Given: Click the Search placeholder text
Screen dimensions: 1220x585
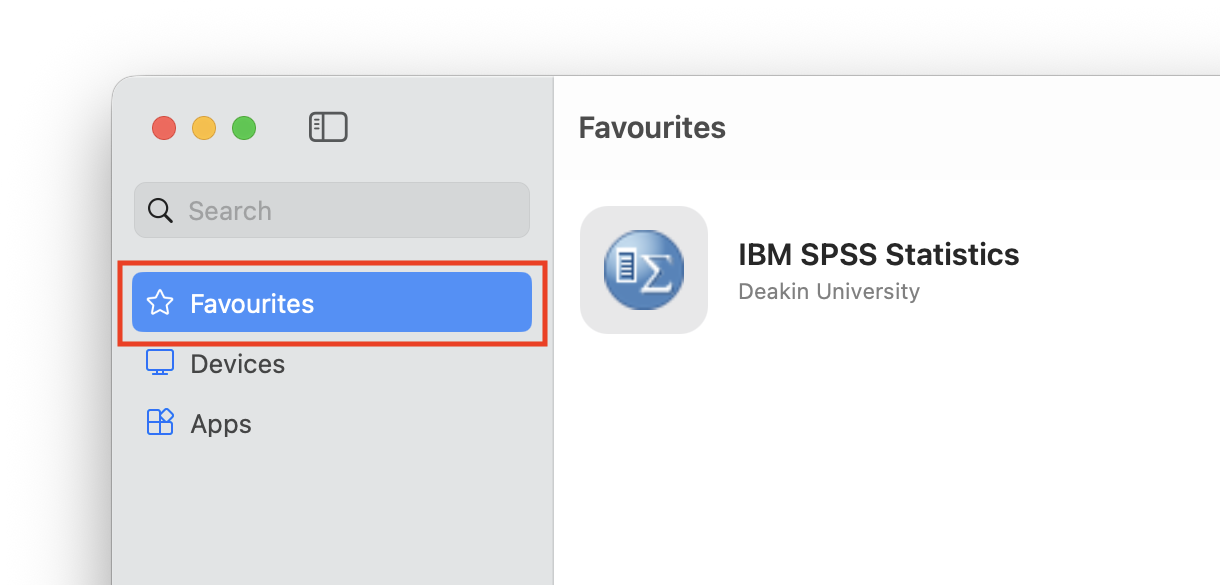Looking at the screenshot, I should coord(230,211).
